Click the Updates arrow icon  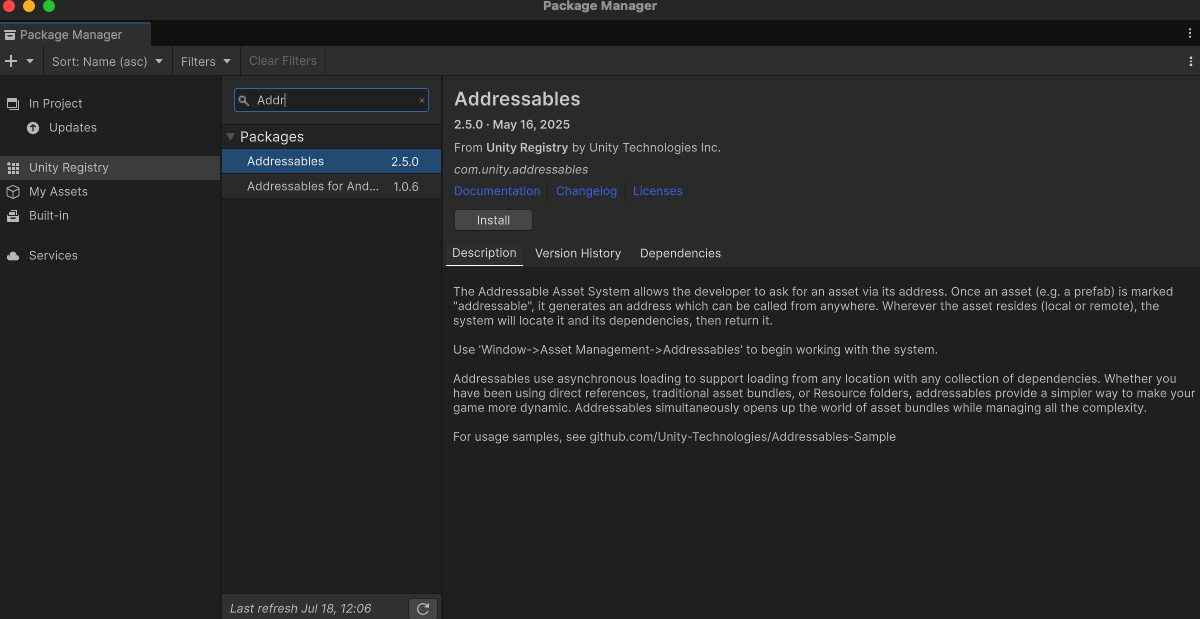[x=33, y=128]
